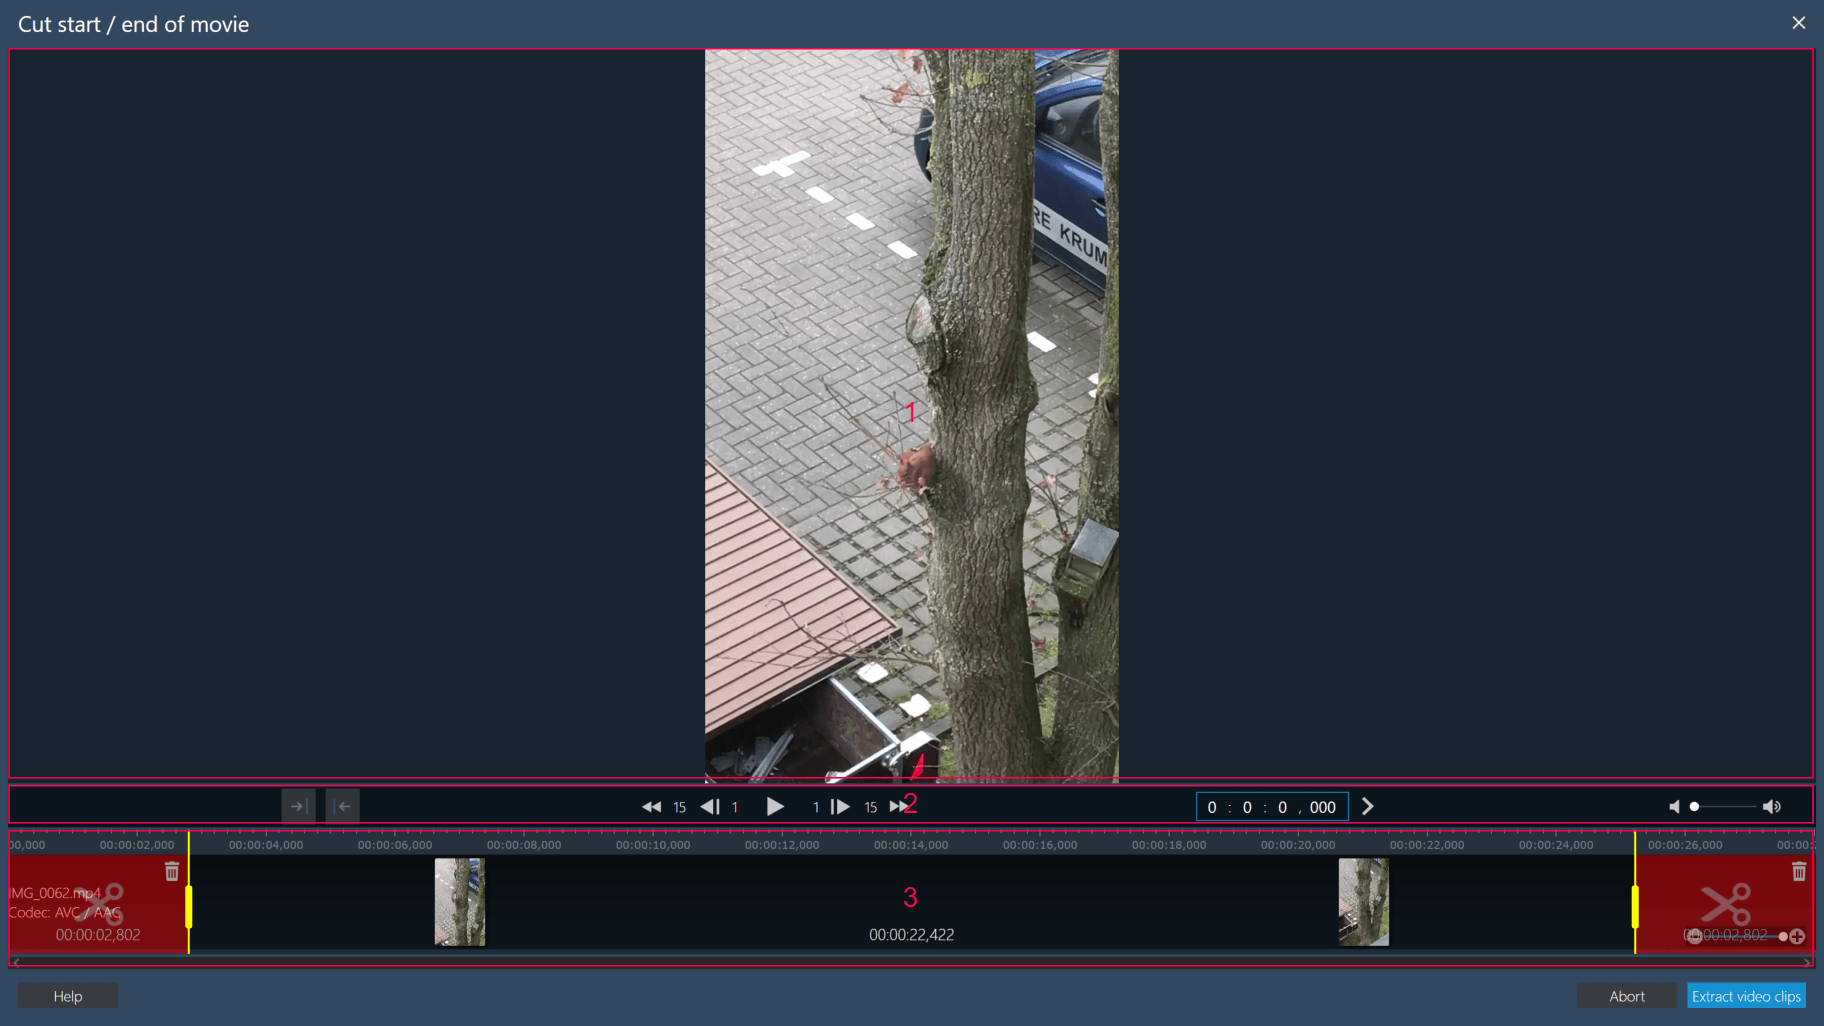Delete the start cut with trash icon
The width and height of the screenshot is (1824, 1026).
tap(172, 872)
